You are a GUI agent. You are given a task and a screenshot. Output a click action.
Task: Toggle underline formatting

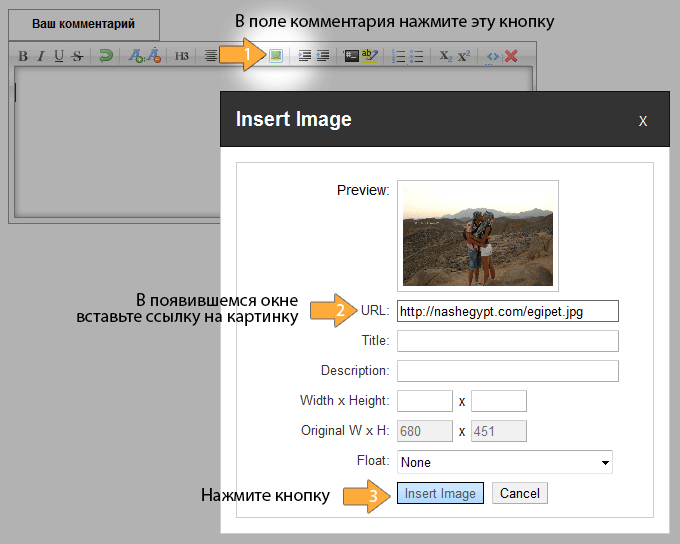[59, 56]
